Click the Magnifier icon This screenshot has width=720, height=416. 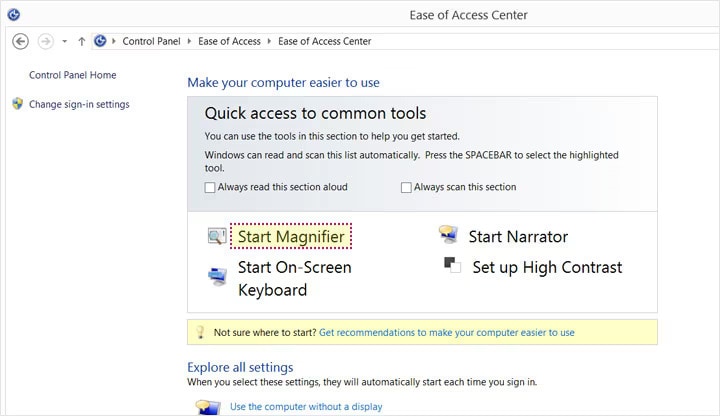coord(217,237)
